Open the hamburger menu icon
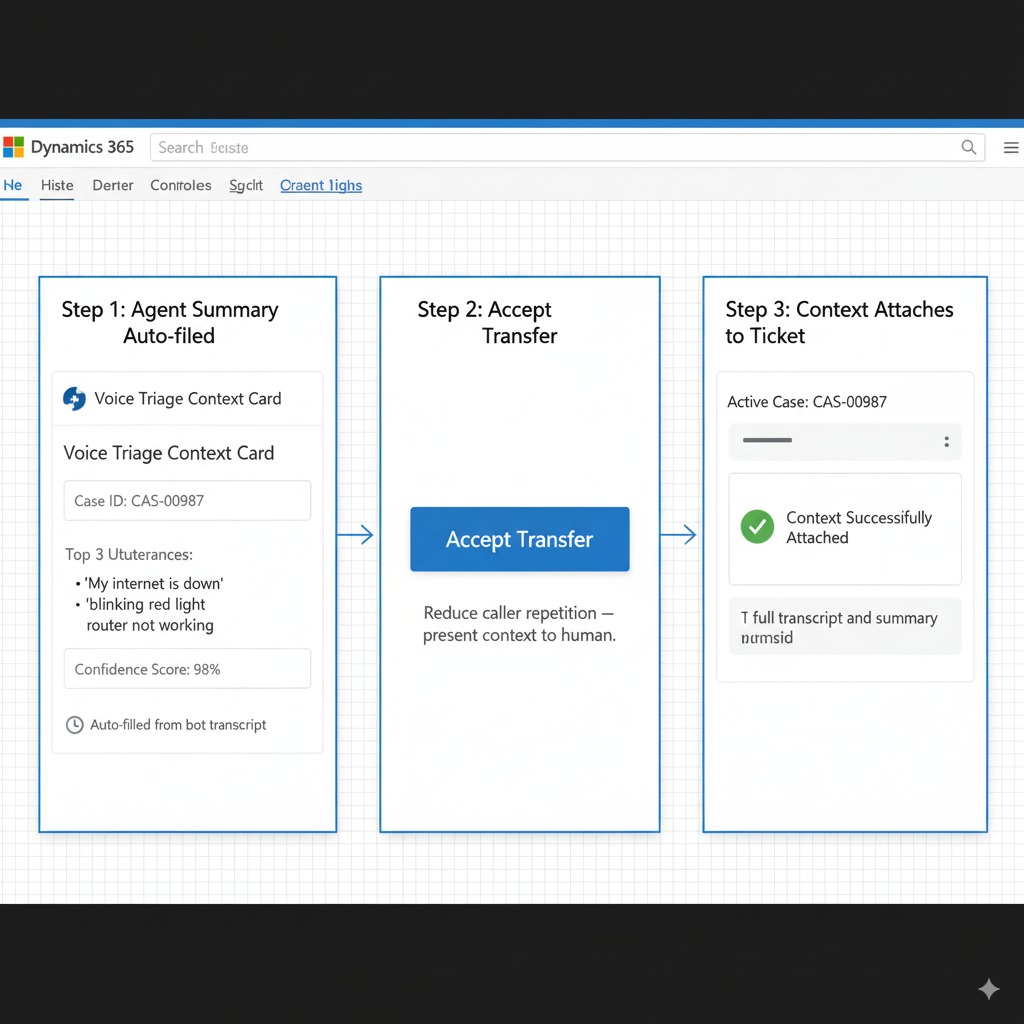The height and width of the screenshot is (1024, 1024). point(1011,148)
